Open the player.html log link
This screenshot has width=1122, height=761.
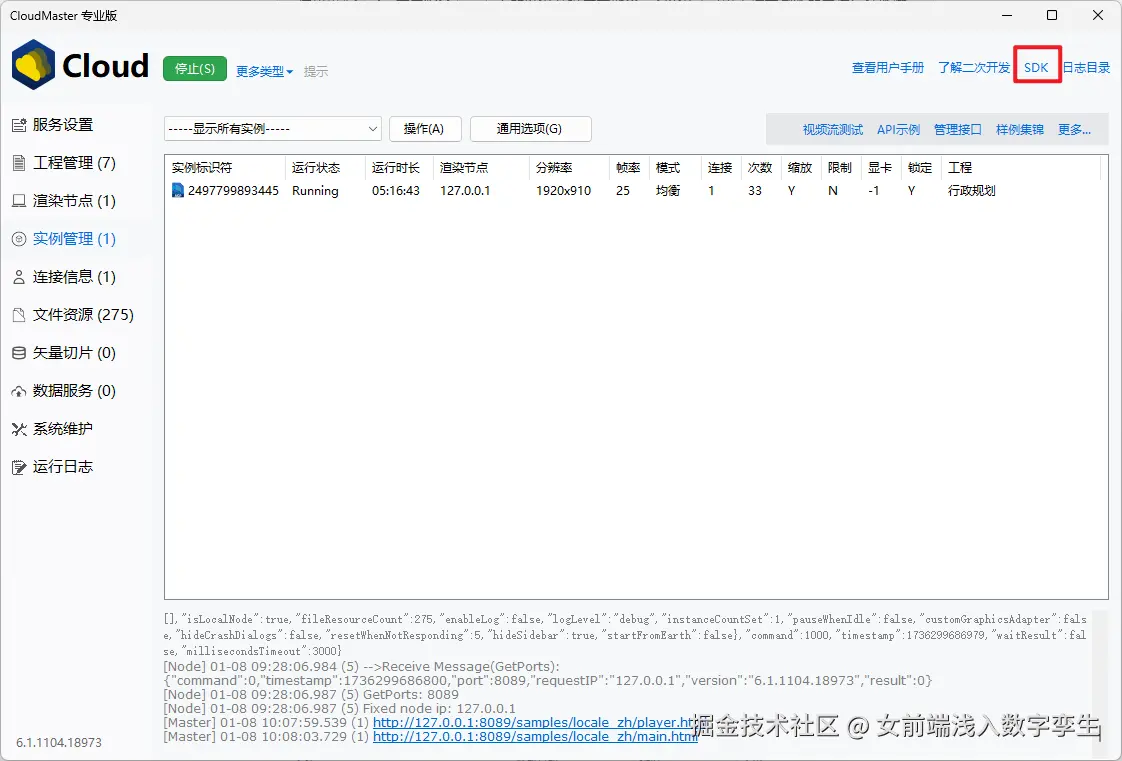535,722
